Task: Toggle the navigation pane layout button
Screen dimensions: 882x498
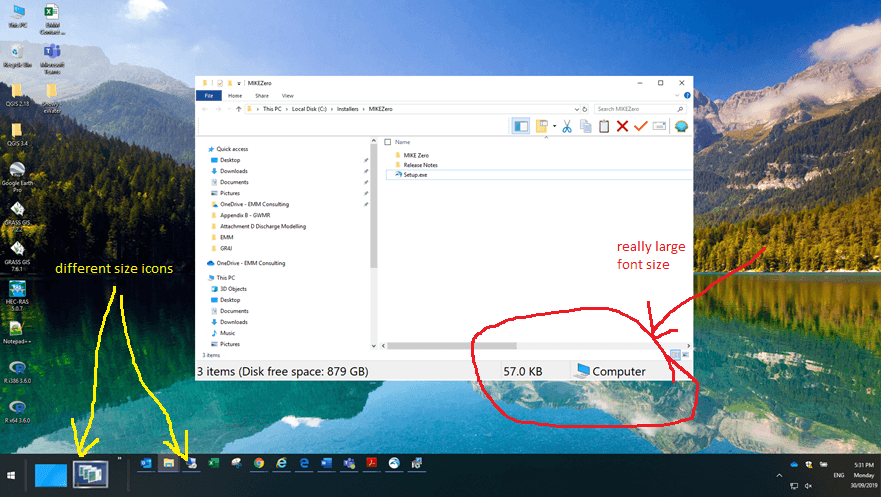Action: [x=521, y=126]
